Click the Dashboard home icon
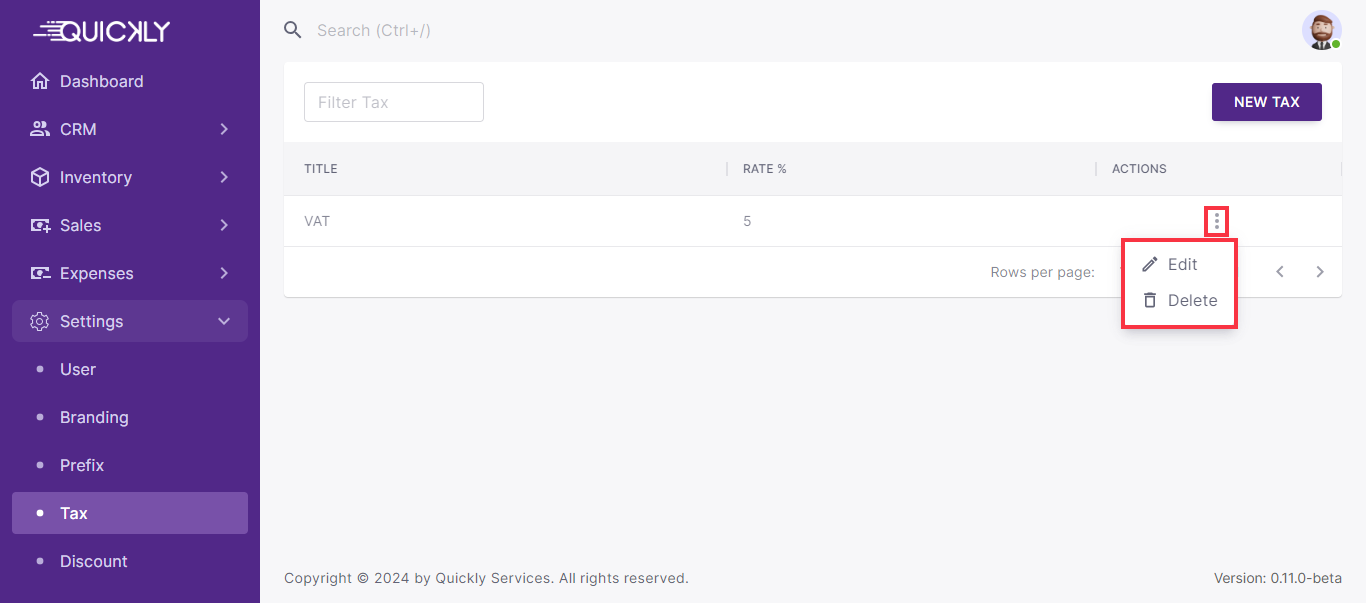Image resolution: width=1366 pixels, height=603 pixels. pos(40,81)
